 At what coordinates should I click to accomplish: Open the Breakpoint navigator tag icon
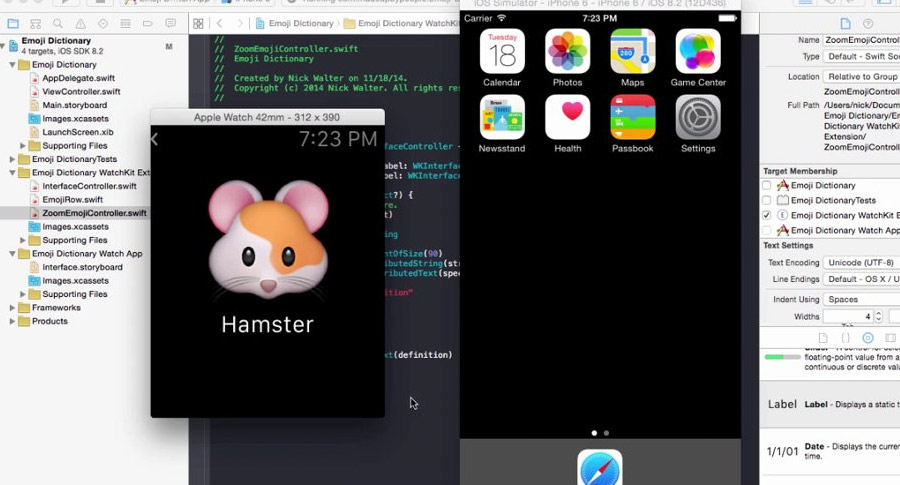pos(148,24)
